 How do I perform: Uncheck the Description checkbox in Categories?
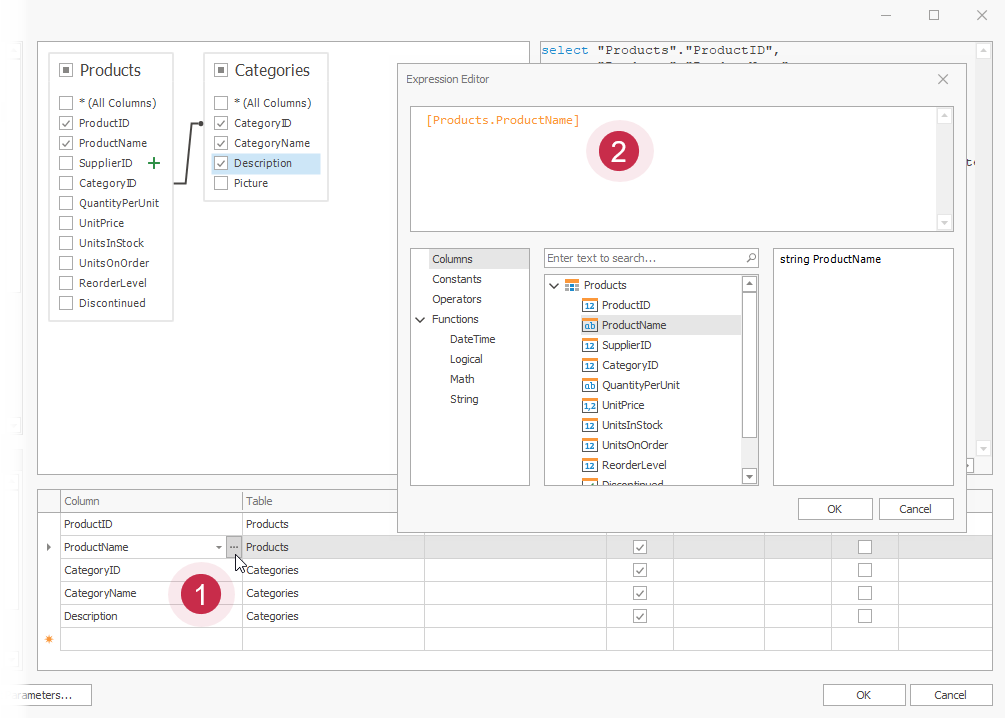[221, 162]
